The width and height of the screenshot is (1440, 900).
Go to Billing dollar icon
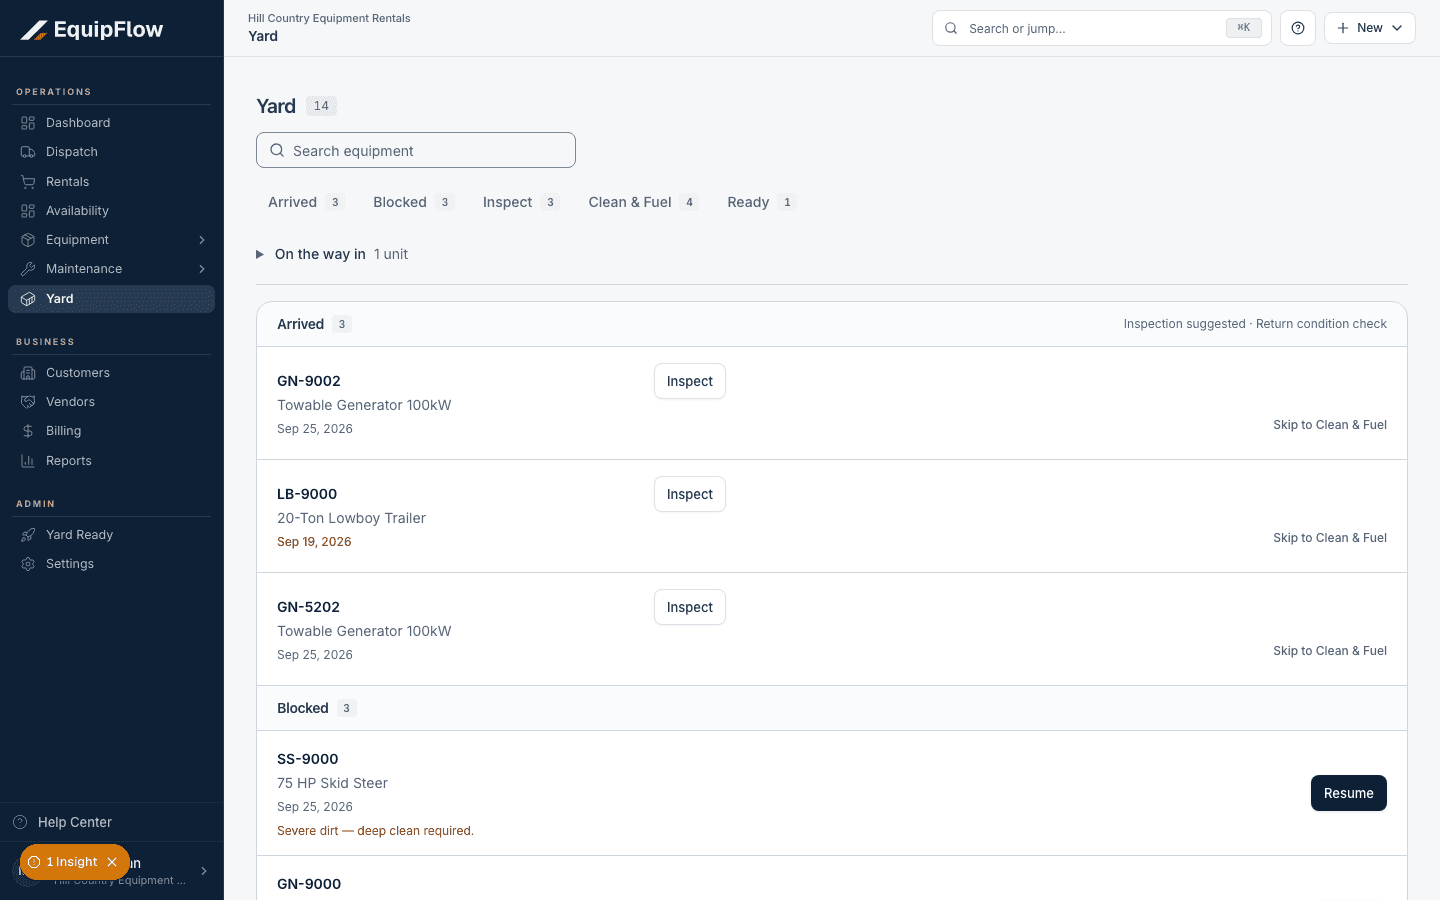click(x=28, y=431)
